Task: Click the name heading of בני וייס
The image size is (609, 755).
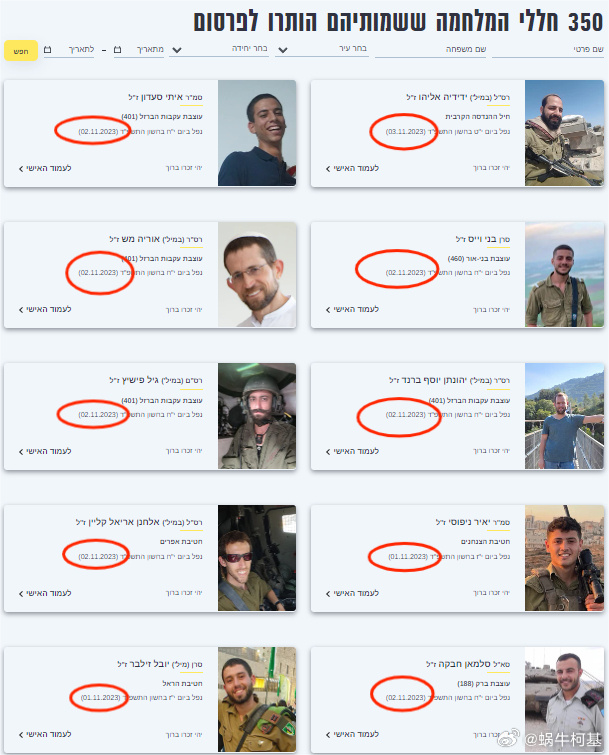Action: click(483, 239)
